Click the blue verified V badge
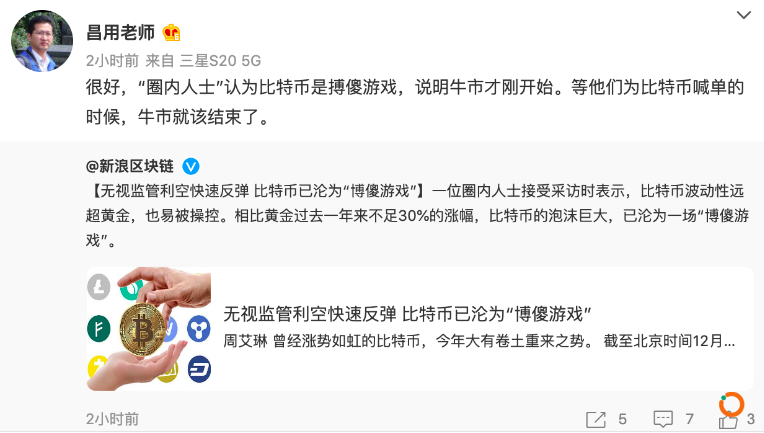Screen dimensions: 764x433 [191, 167]
